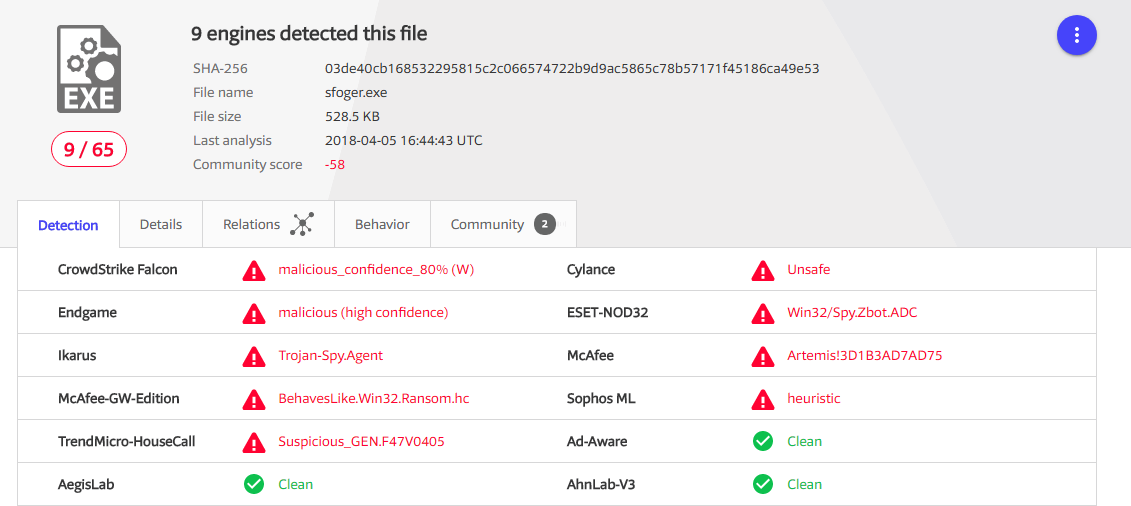1131x506 pixels.
Task: Open the three-dot more options button
Action: (x=1076, y=35)
